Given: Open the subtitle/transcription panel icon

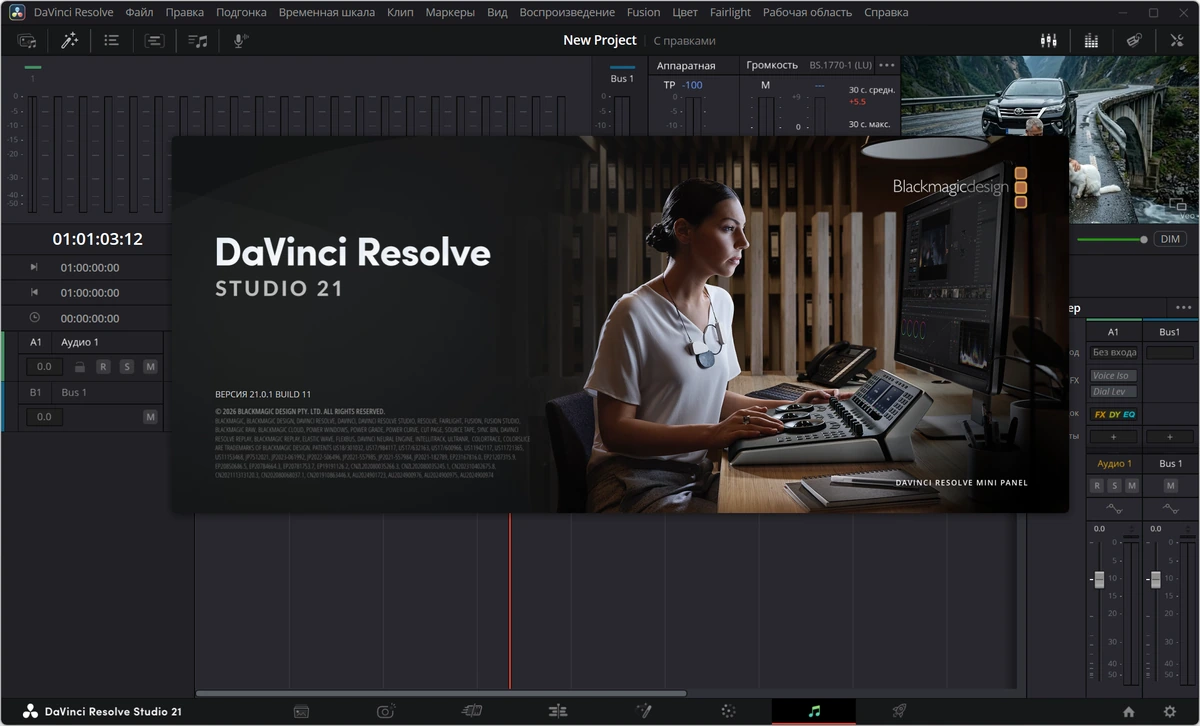Looking at the screenshot, I should 154,41.
